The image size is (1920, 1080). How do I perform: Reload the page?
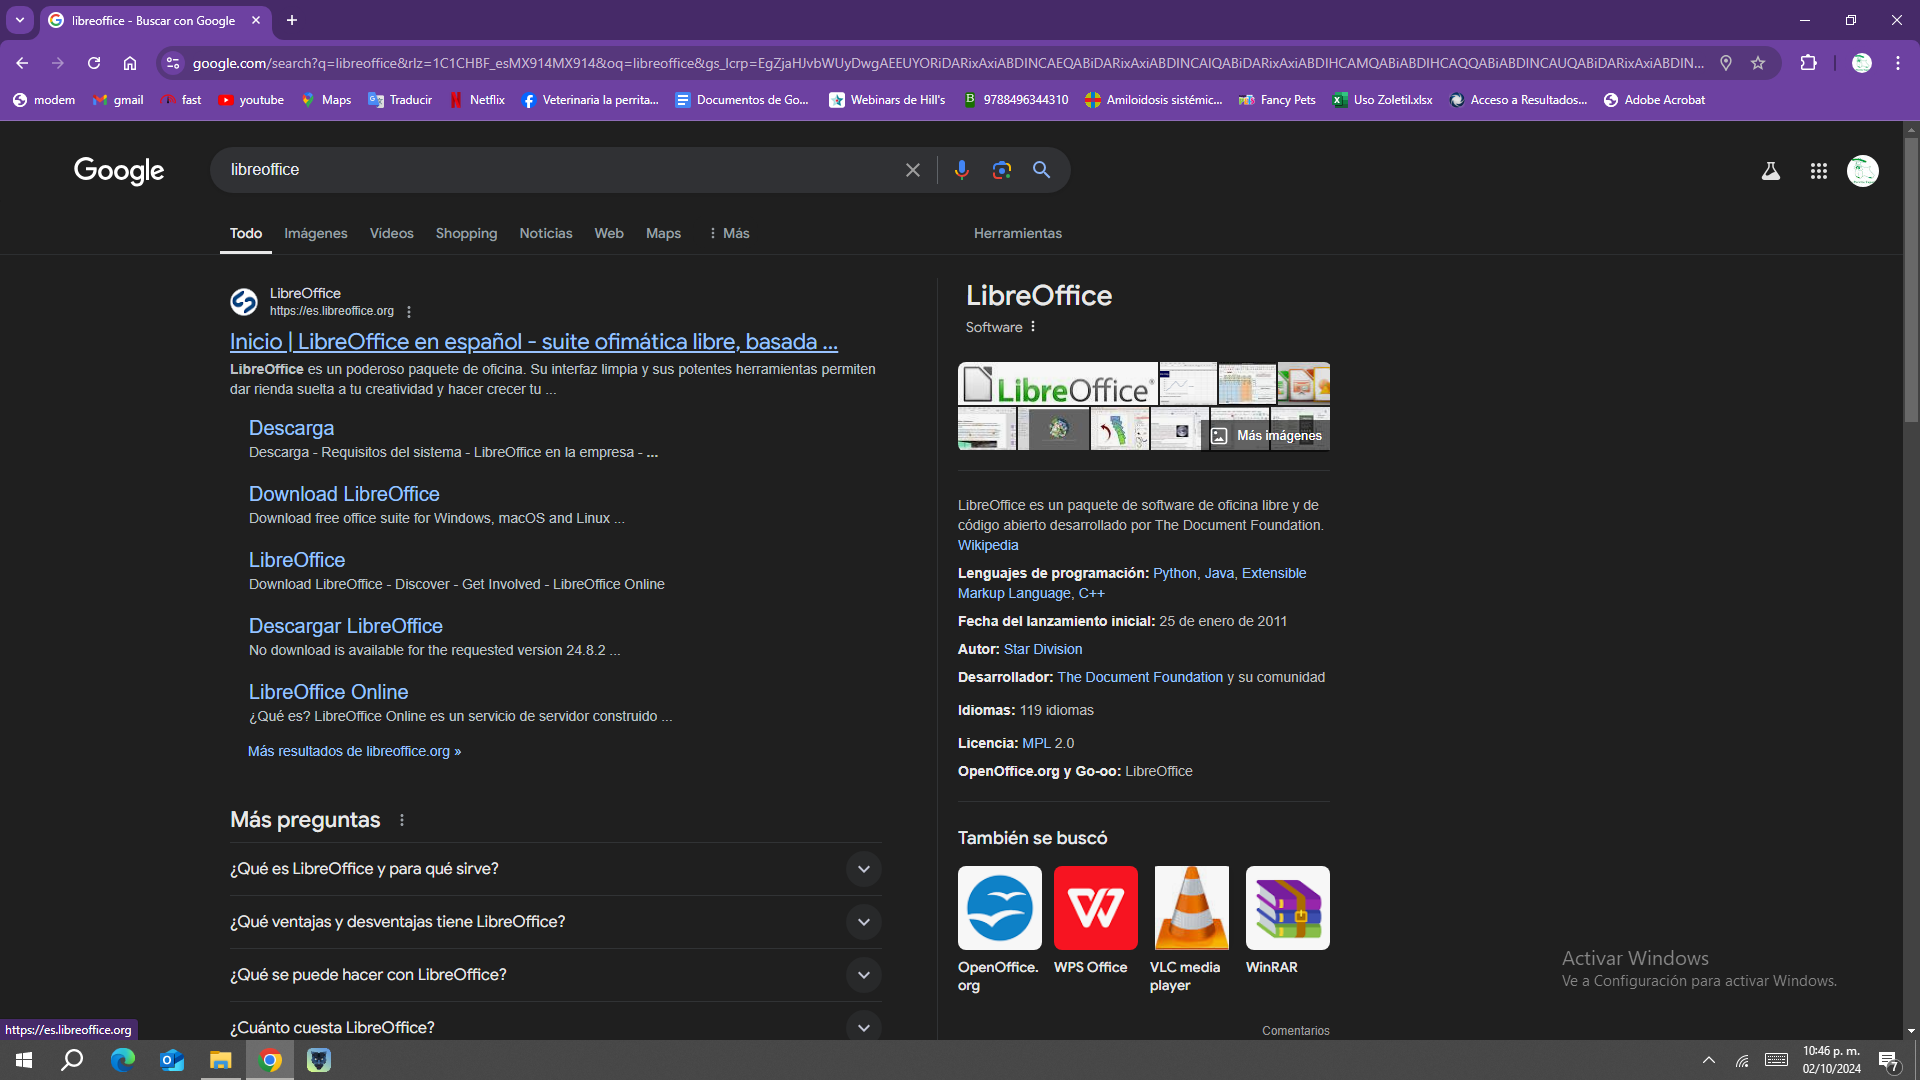pyautogui.click(x=94, y=63)
